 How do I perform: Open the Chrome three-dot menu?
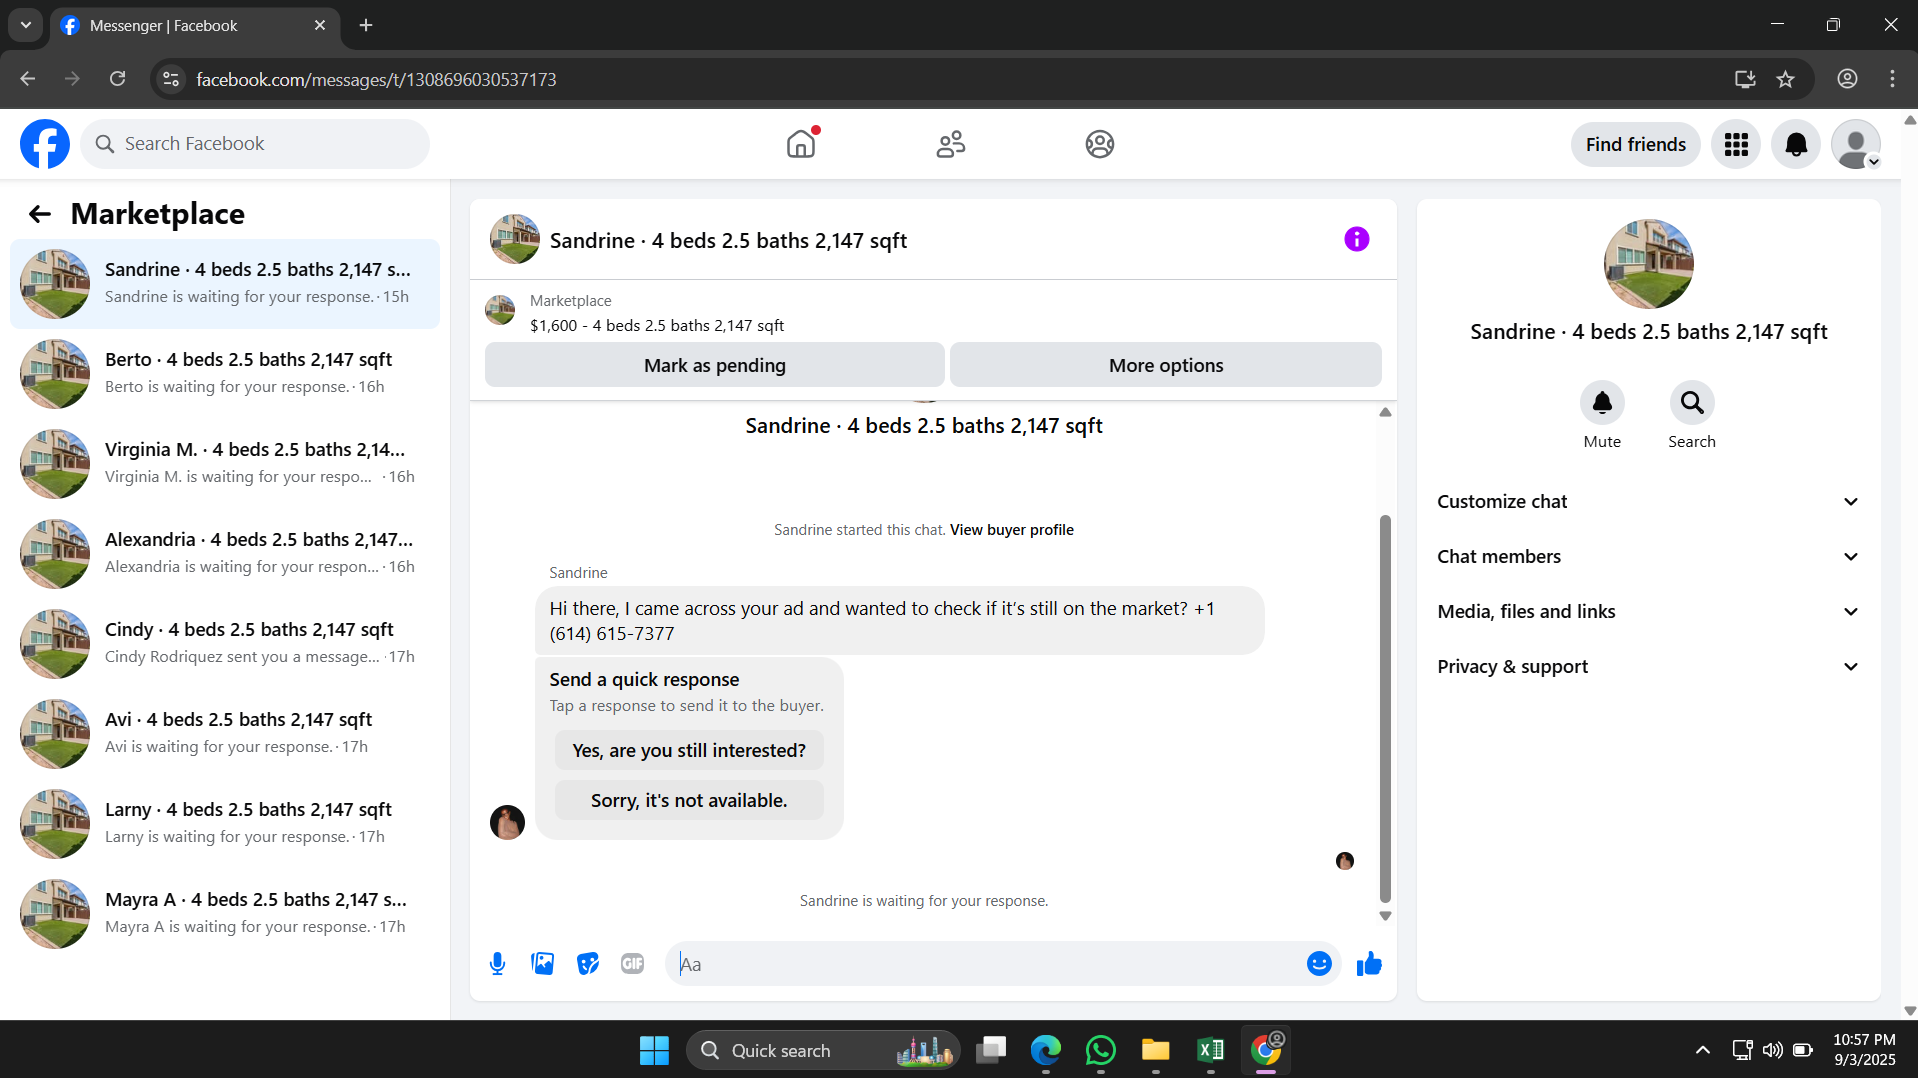tap(1892, 79)
